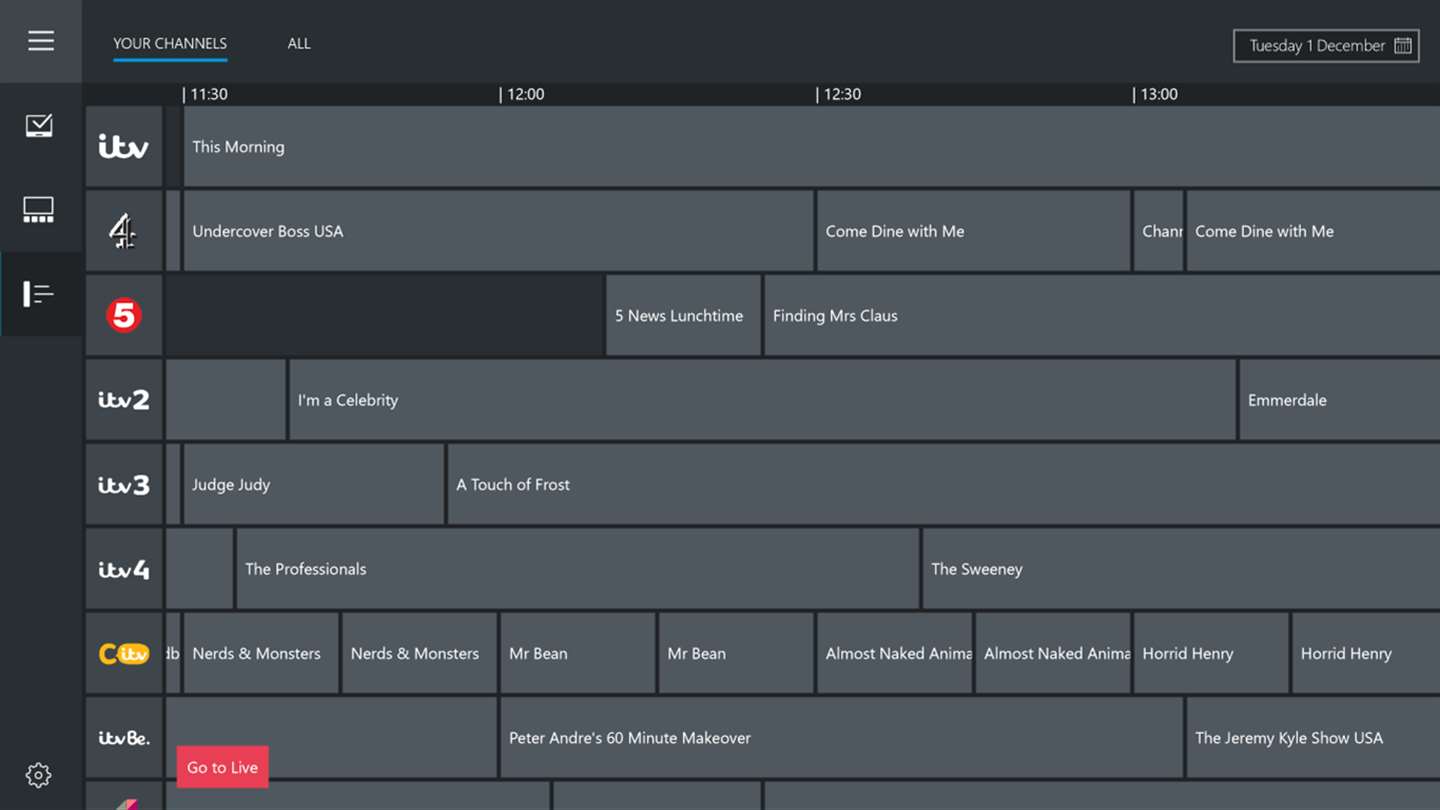Select the ITVBe channel logo
This screenshot has width=1440, height=810.
(x=124, y=738)
